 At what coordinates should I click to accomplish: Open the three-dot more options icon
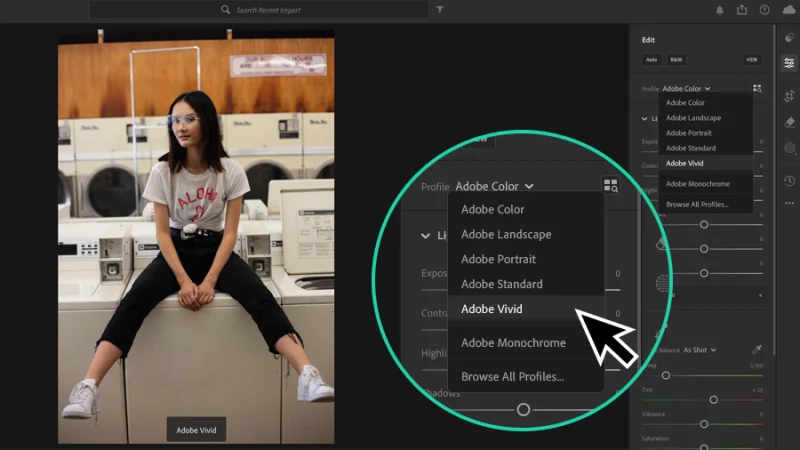[789, 203]
